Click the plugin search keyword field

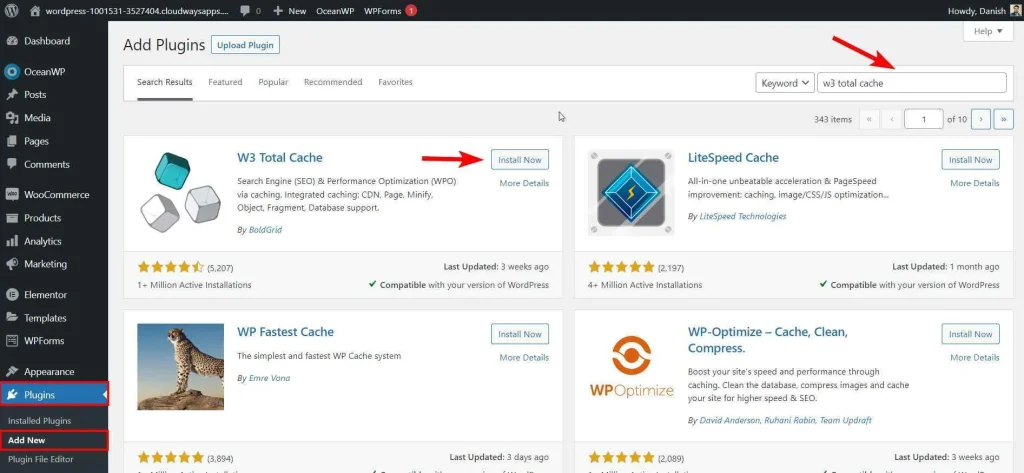point(912,83)
